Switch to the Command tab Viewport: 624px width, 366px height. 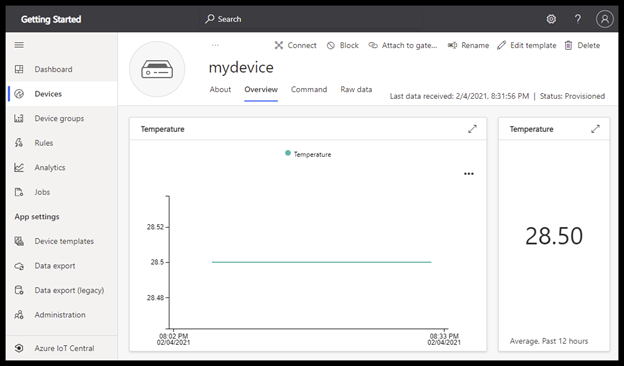309,90
